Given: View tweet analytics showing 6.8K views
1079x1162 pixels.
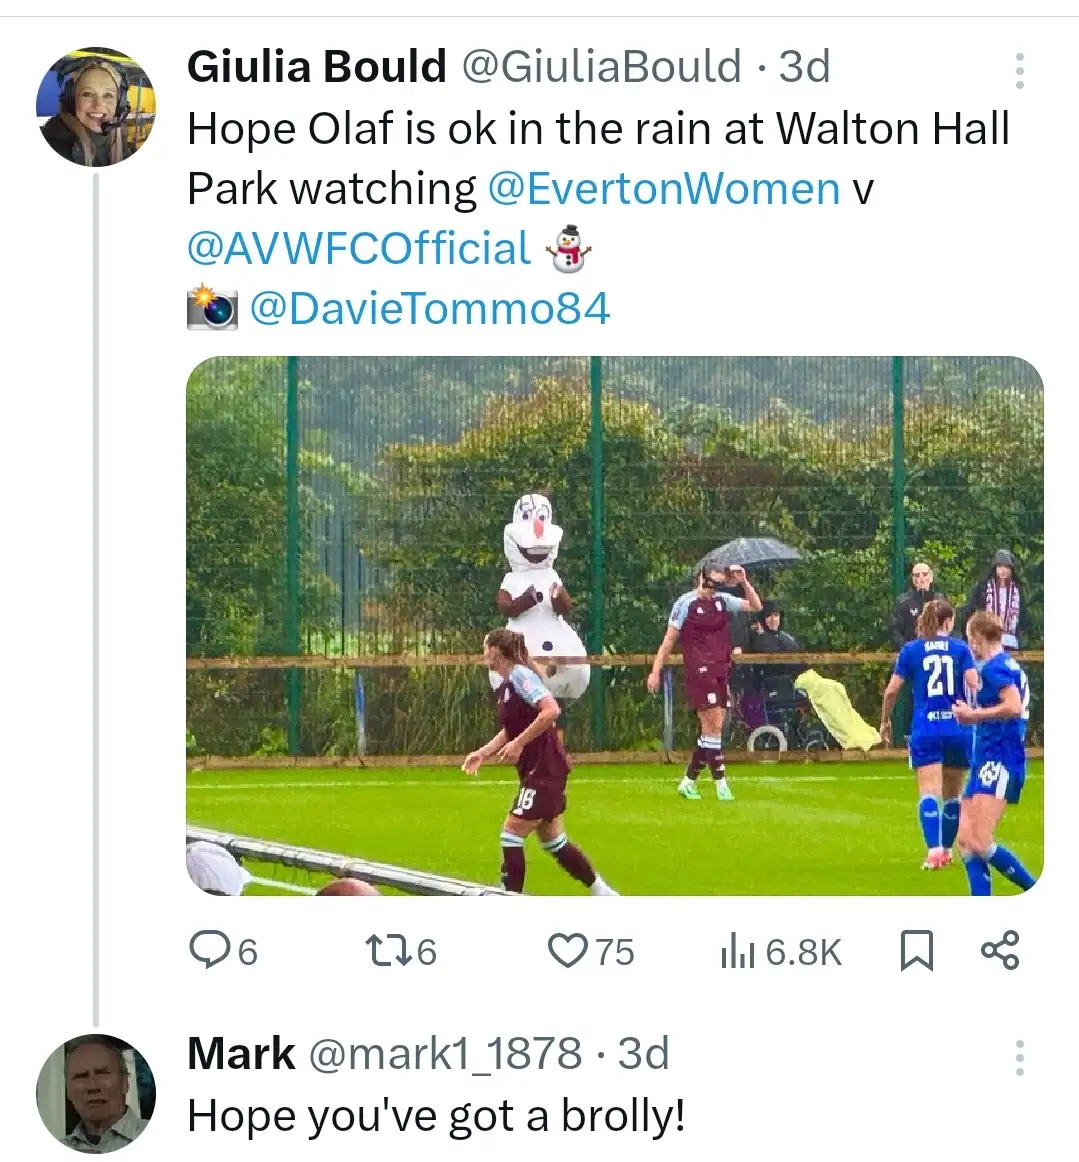Looking at the screenshot, I should 780,951.
